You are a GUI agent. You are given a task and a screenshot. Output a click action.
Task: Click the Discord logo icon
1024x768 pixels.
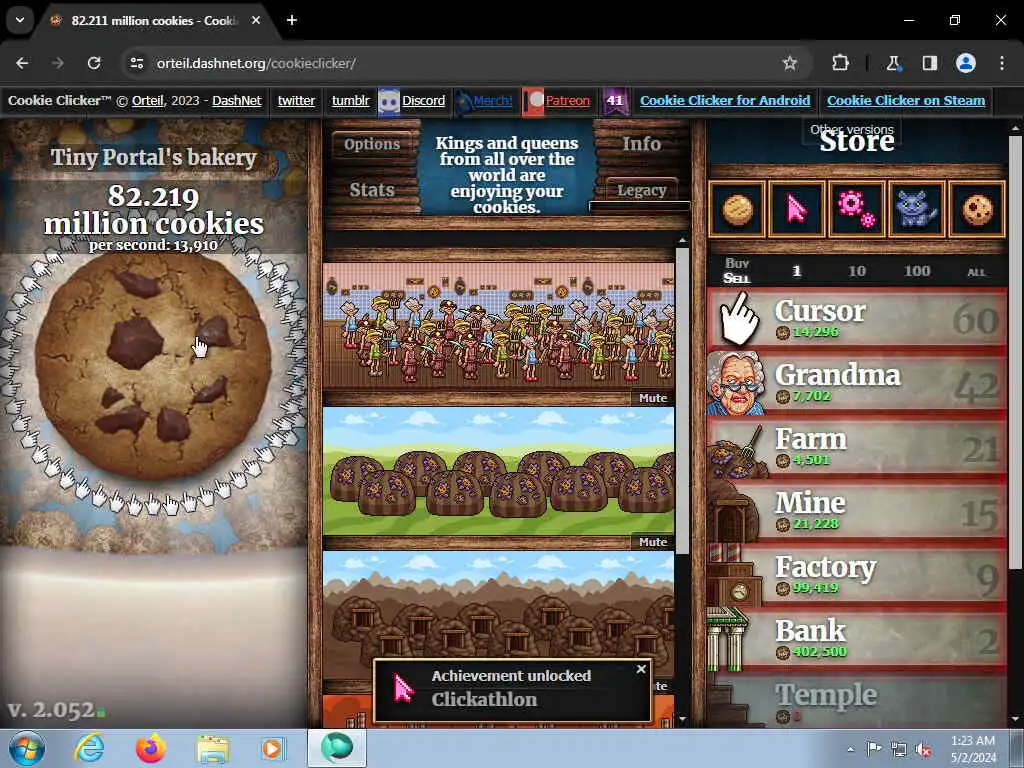click(389, 102)
